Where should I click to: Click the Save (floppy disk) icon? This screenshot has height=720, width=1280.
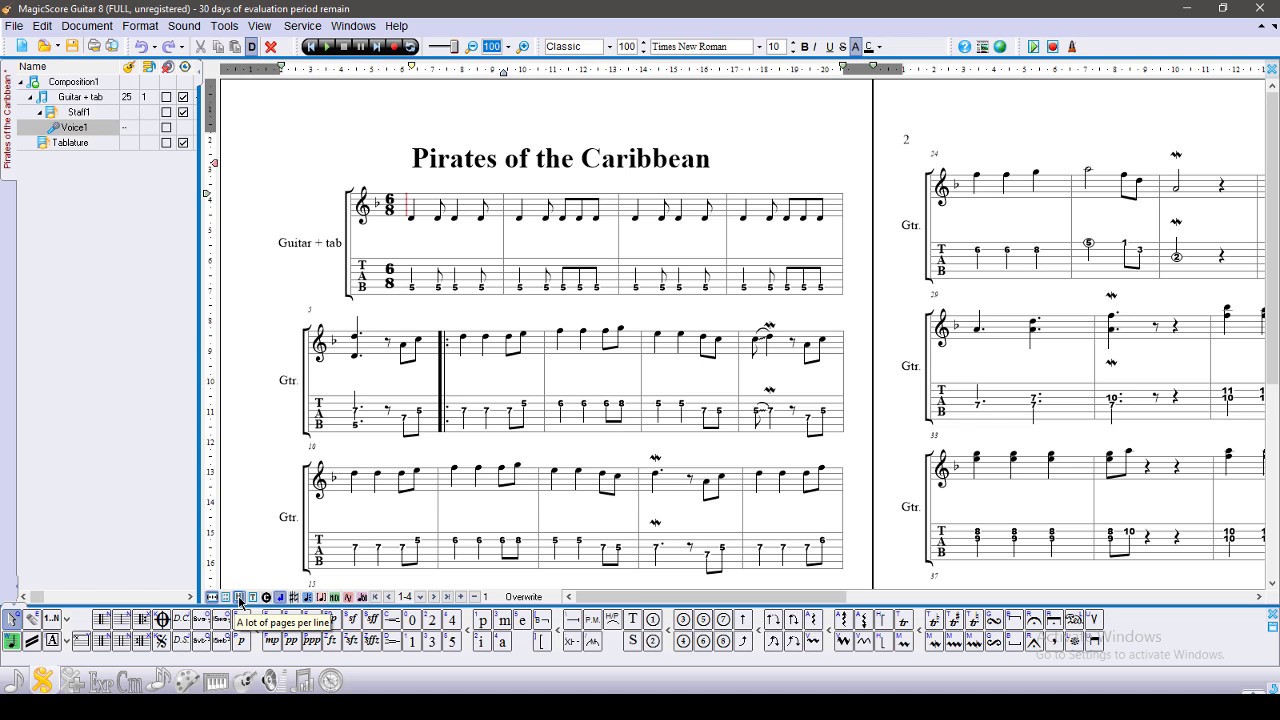(x=72, y=46)
